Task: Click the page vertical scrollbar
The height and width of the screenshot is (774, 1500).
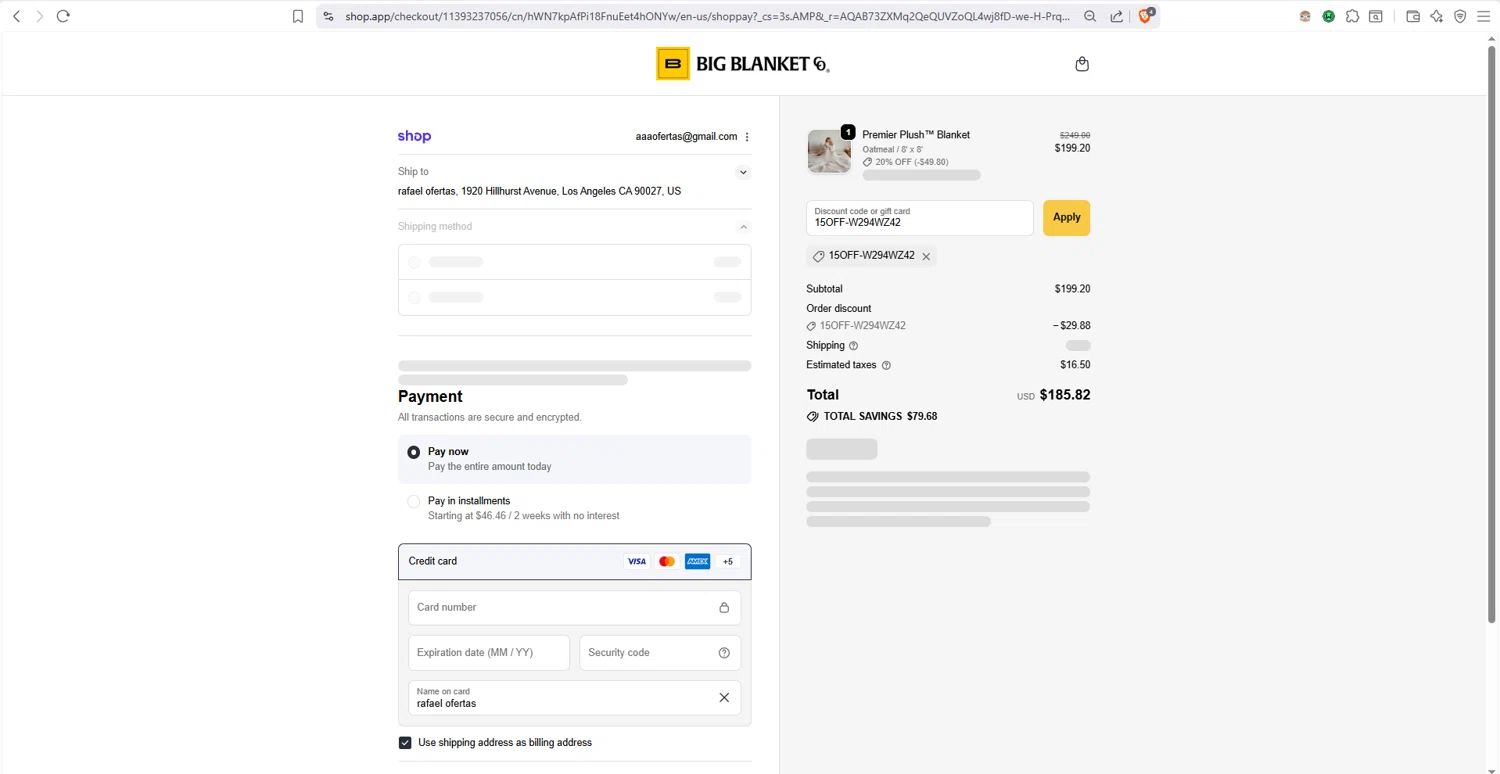Action: pos(1491,335)
